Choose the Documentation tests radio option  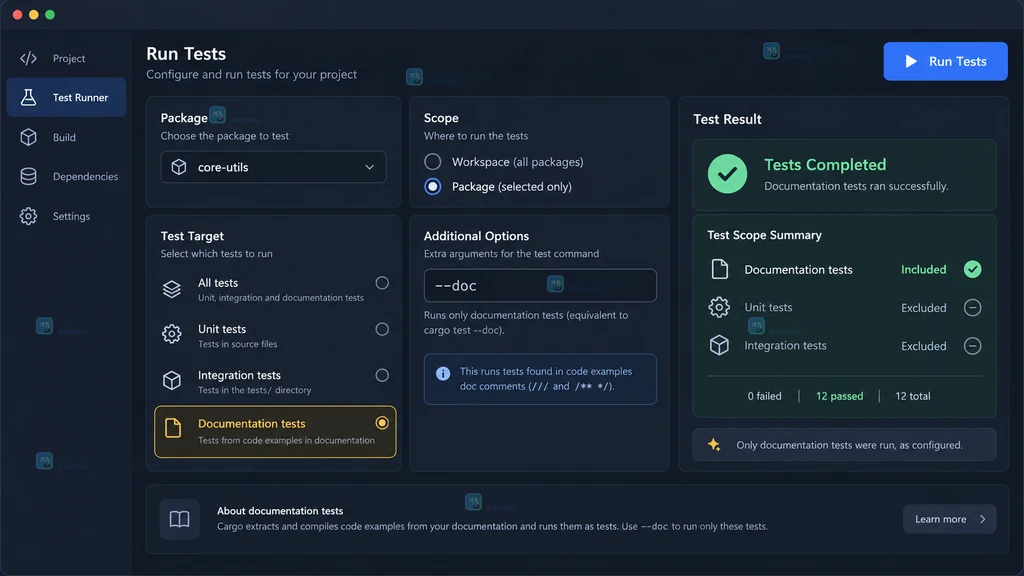coord(382,423)
